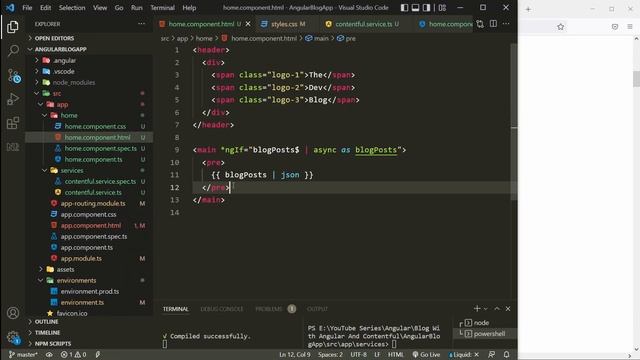Viewport: 640px width, 360px height.
Task: Open the Explorer view in activity bar
Action: pyautogui.click(x=13, y=27)
